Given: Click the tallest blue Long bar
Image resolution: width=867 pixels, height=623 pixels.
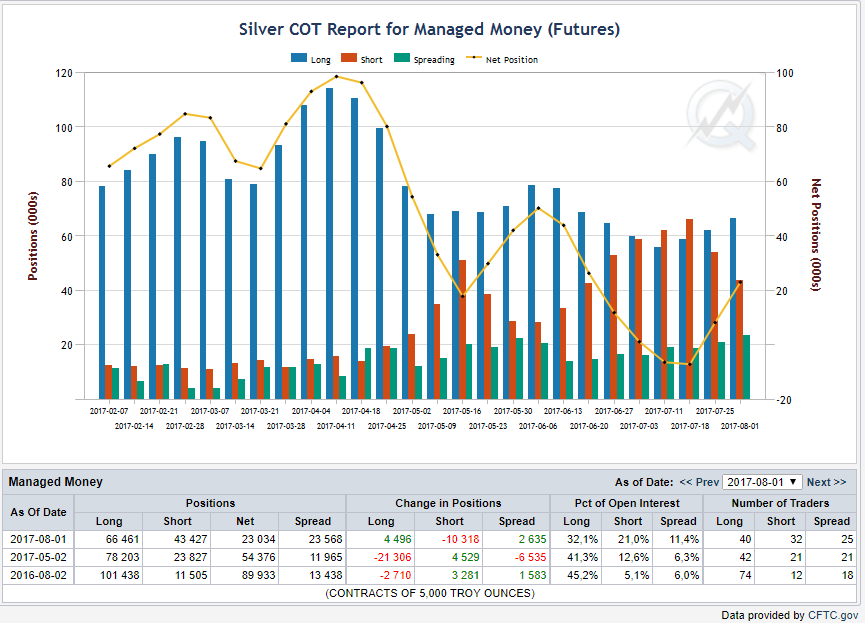Looking at the screenshot, I should [330, 243].
